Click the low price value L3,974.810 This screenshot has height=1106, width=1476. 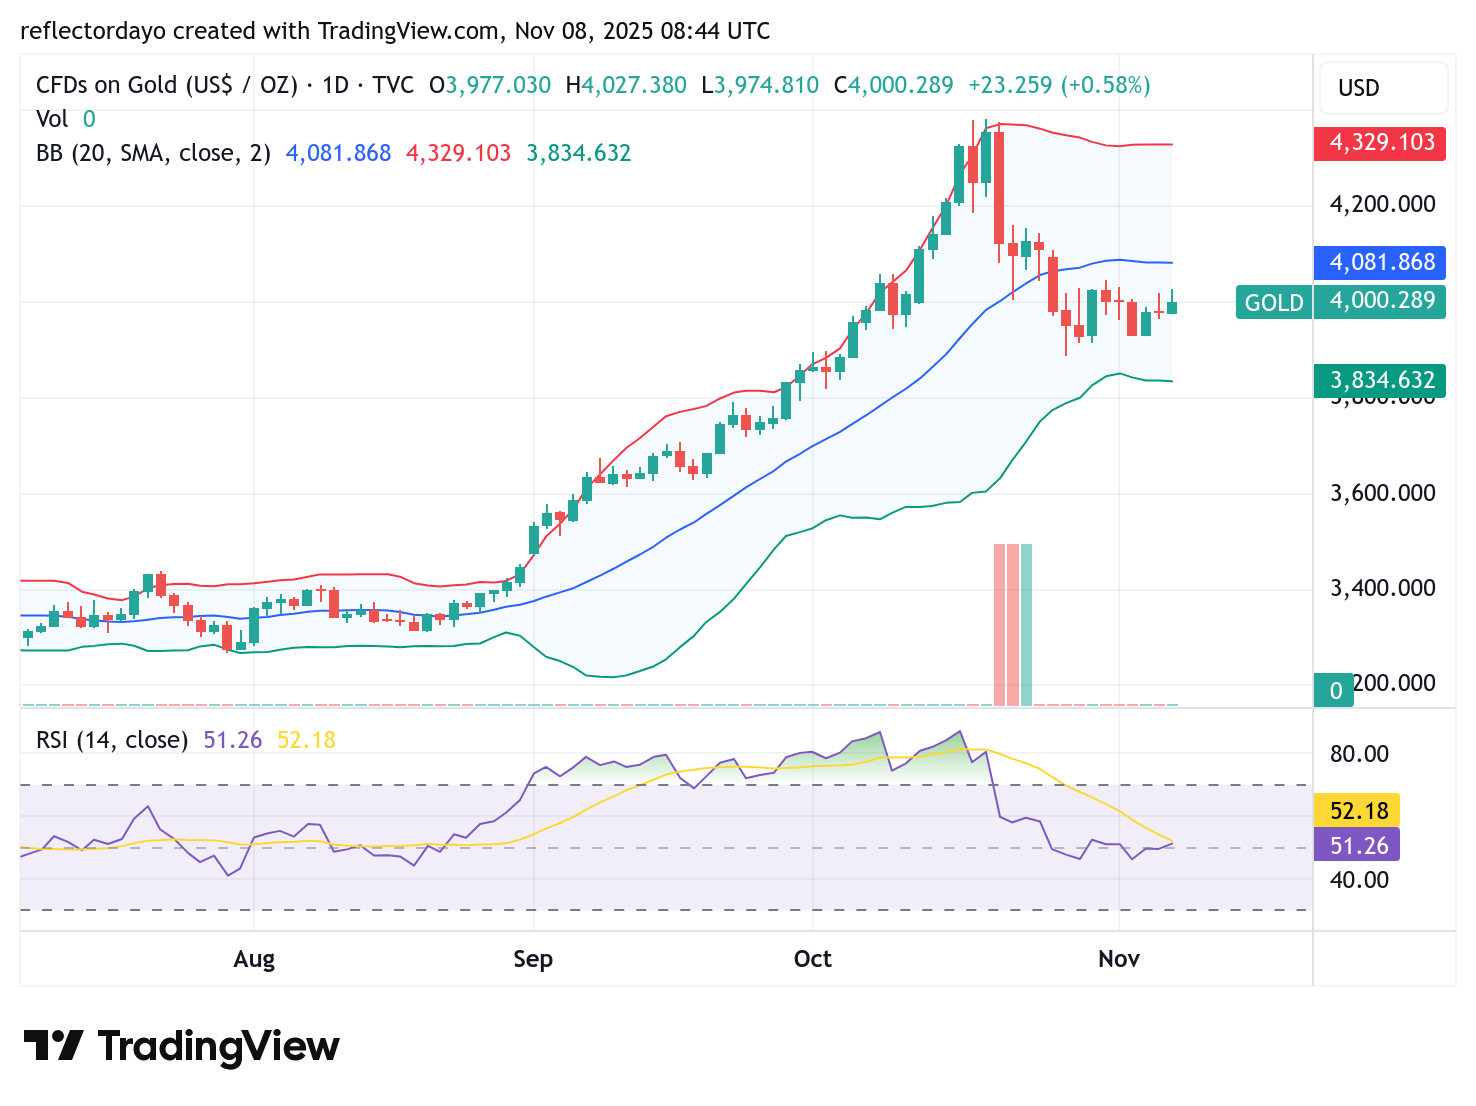(x=760, y=85)
